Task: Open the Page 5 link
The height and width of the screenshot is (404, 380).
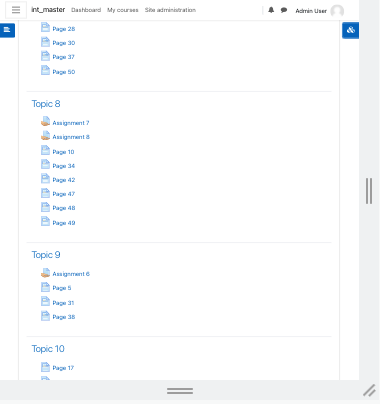Action: (62, 288)
